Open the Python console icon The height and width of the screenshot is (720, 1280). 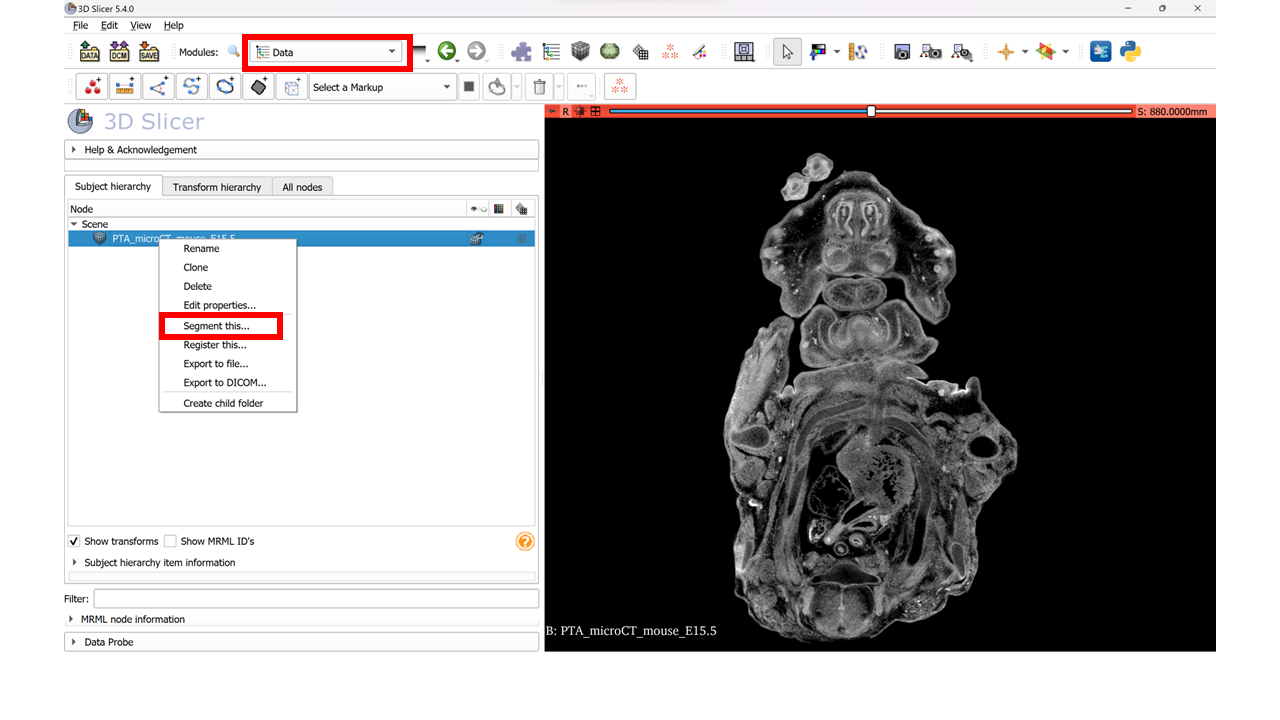pos(1131,51)
